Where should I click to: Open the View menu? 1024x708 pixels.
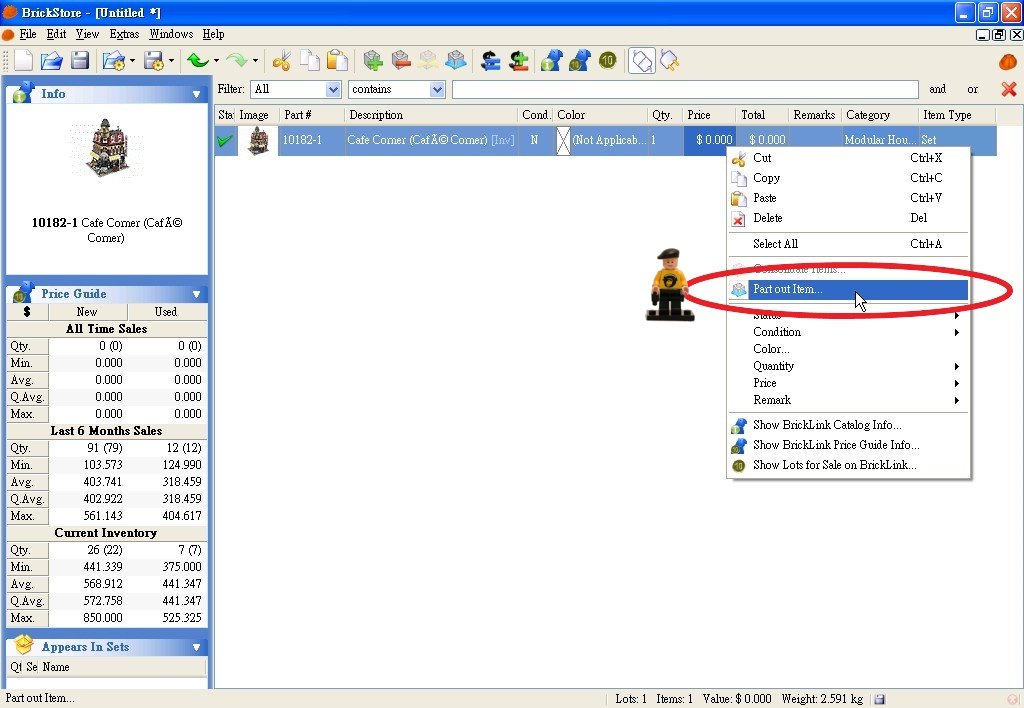click(x=87, y=34)
